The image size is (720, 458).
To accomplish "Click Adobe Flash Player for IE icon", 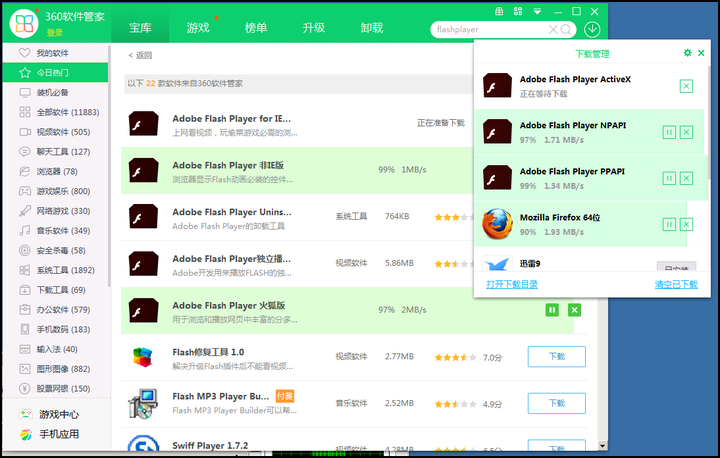I will (x=144, y=124).
